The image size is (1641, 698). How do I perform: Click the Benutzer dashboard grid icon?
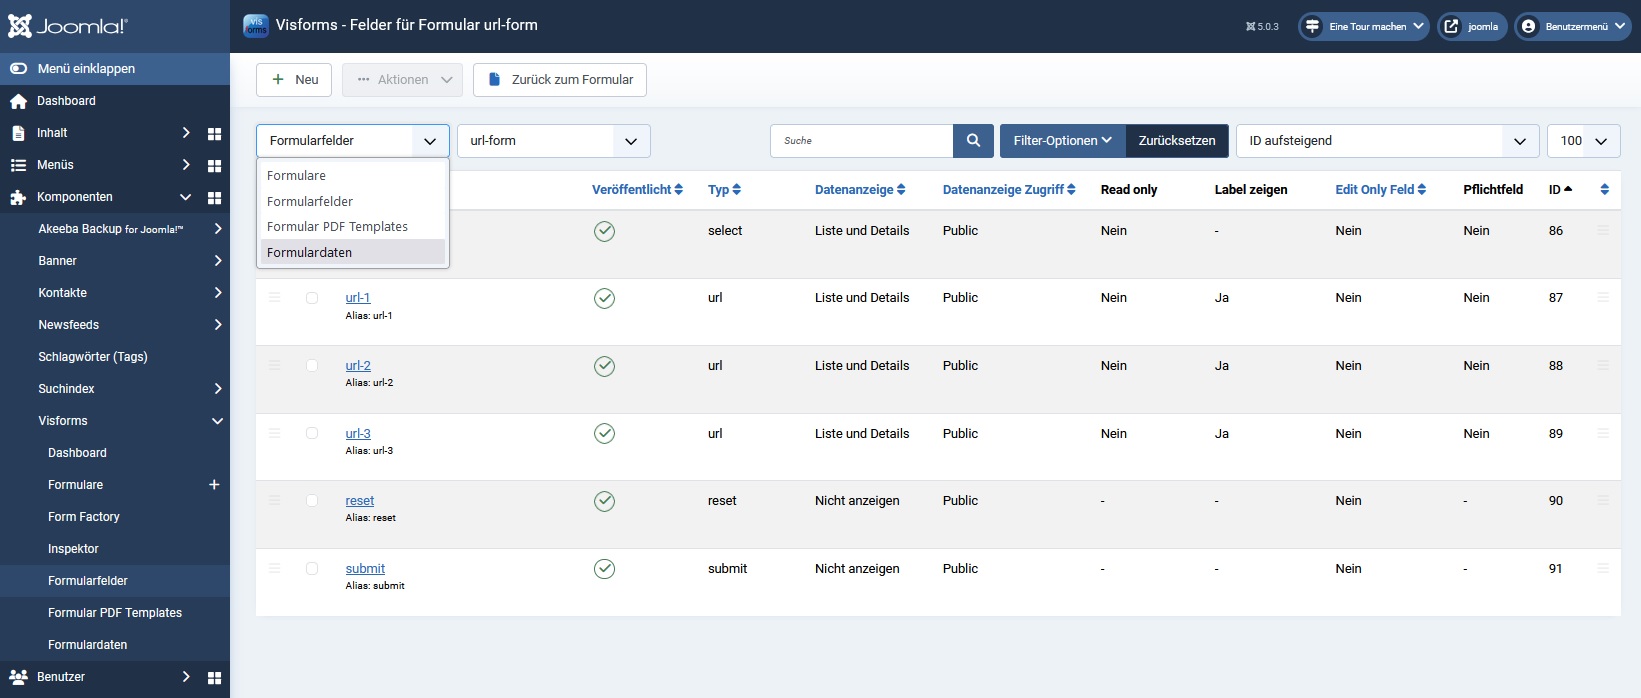coord(214,677)
